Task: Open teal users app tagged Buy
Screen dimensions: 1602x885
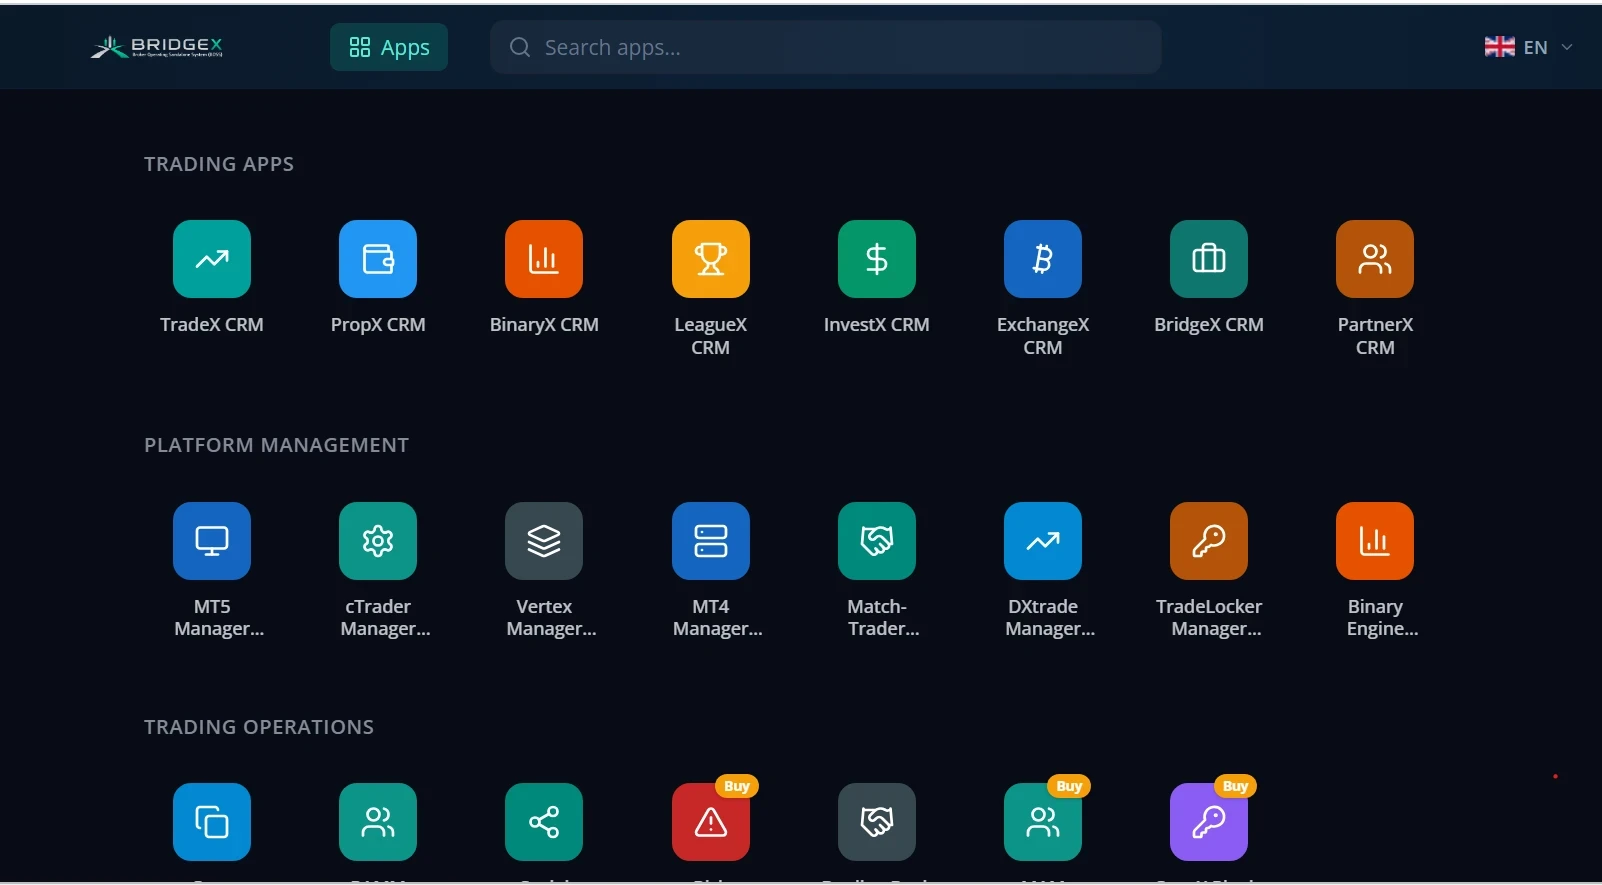Action: (1043, 822)
